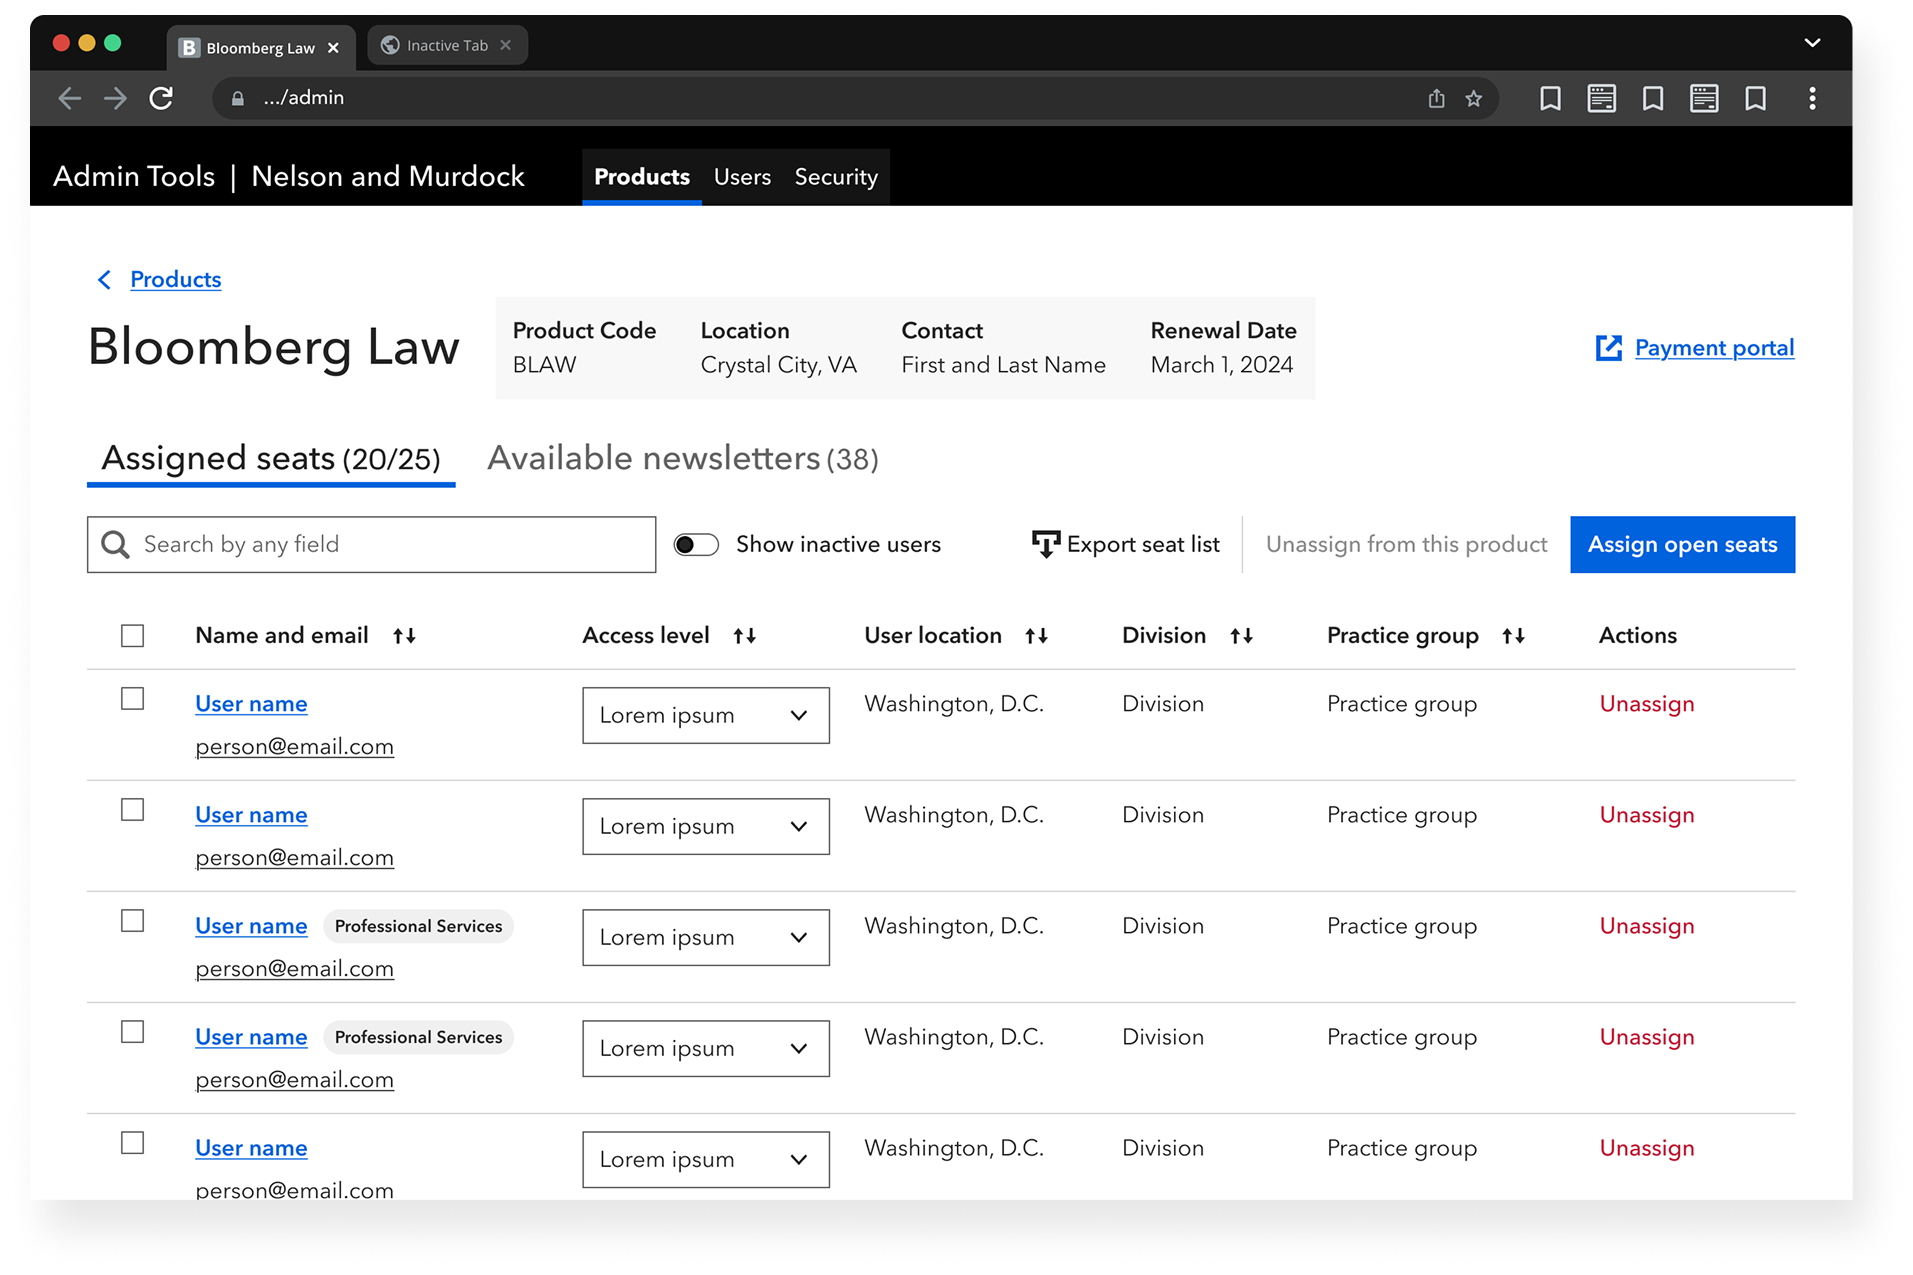Click the sort icon next to Name and email

(404, 635)
